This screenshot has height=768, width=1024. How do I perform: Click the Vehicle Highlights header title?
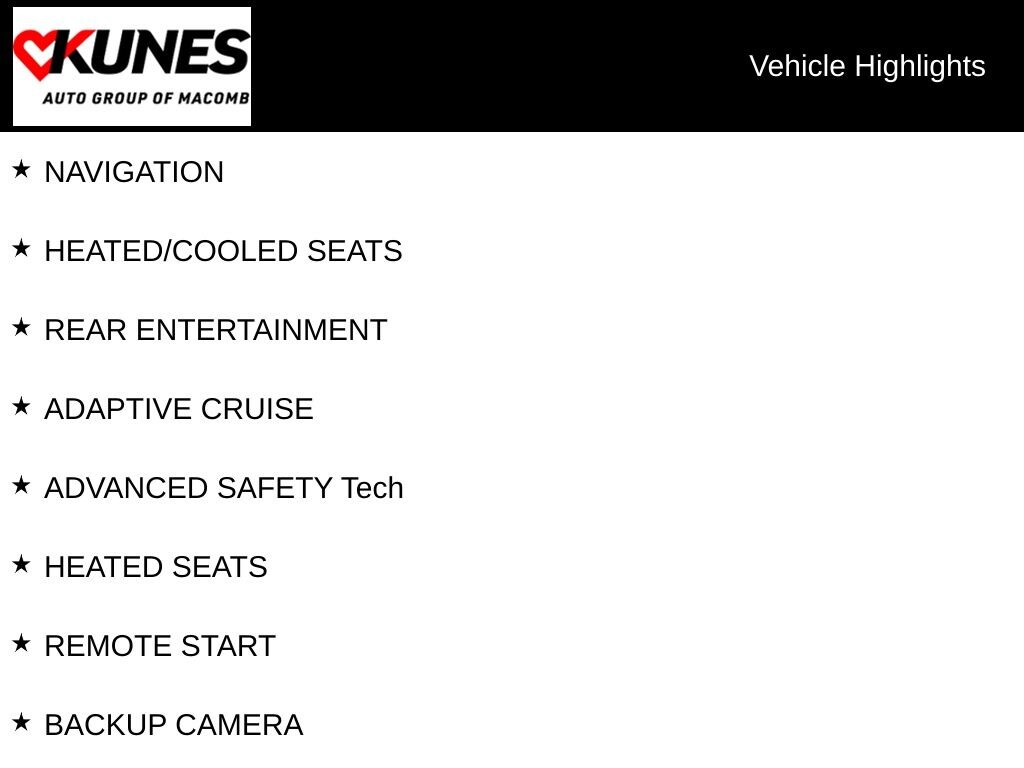[x=867, y=66]
